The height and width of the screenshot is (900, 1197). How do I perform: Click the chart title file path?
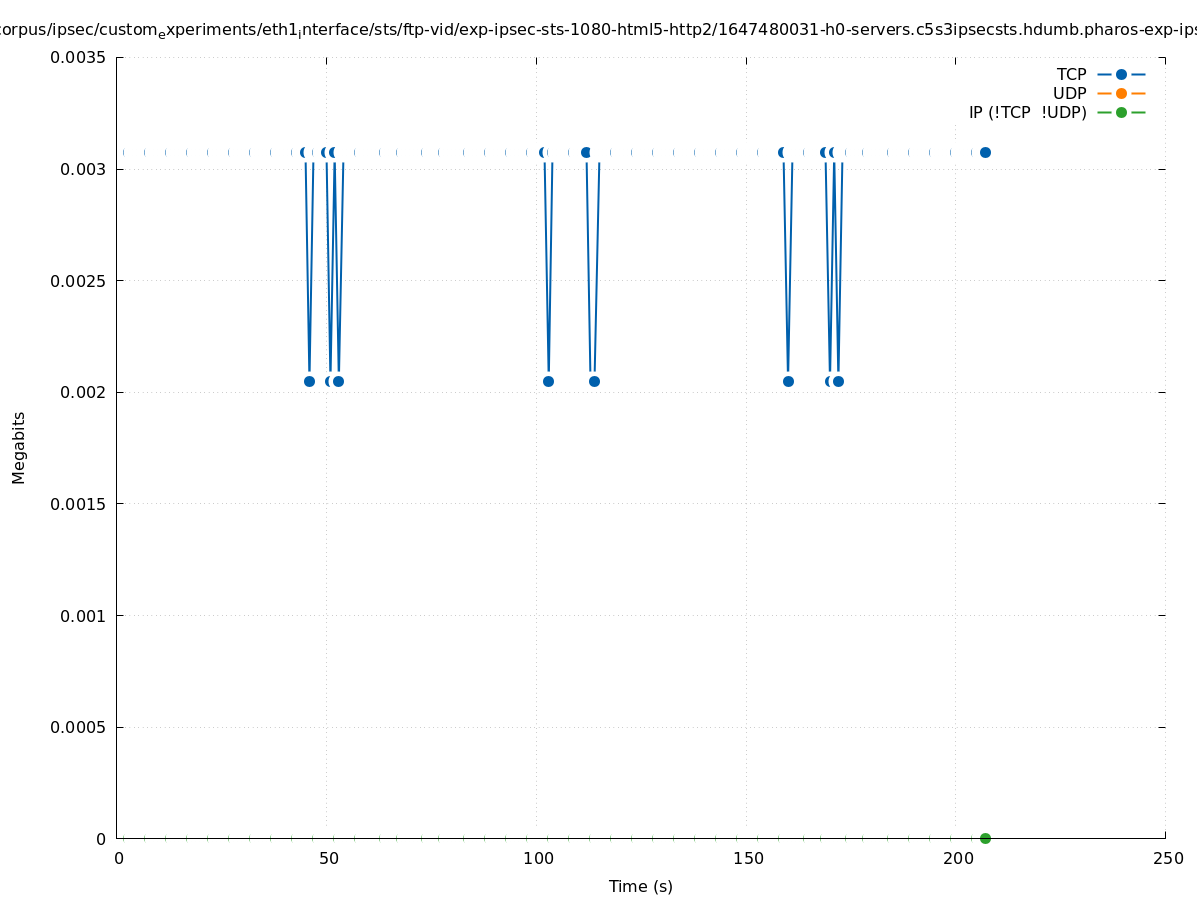[598, 30]
